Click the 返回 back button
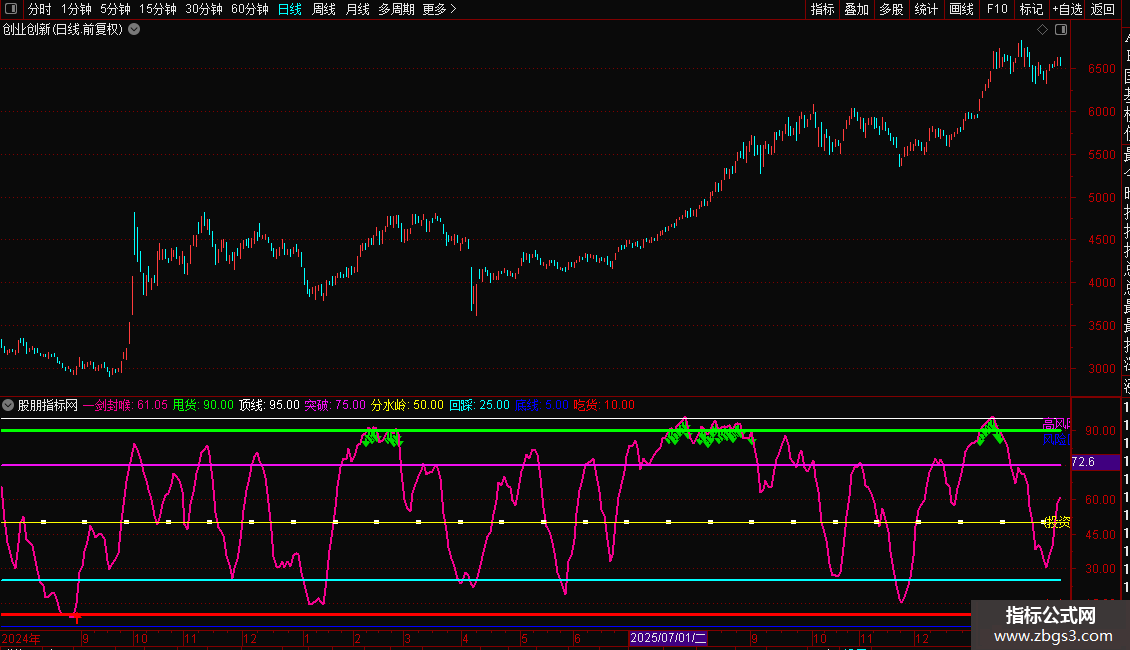 tap(1103, 9)
